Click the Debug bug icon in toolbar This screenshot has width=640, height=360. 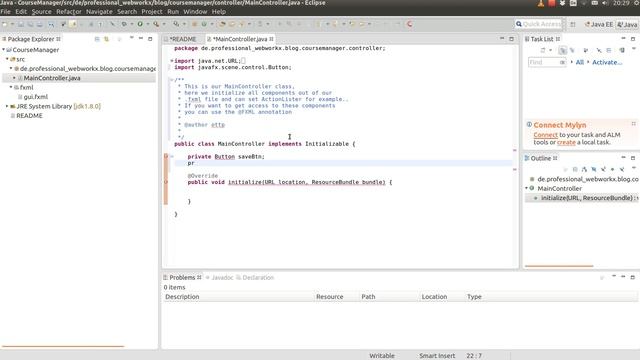point(124,24)
